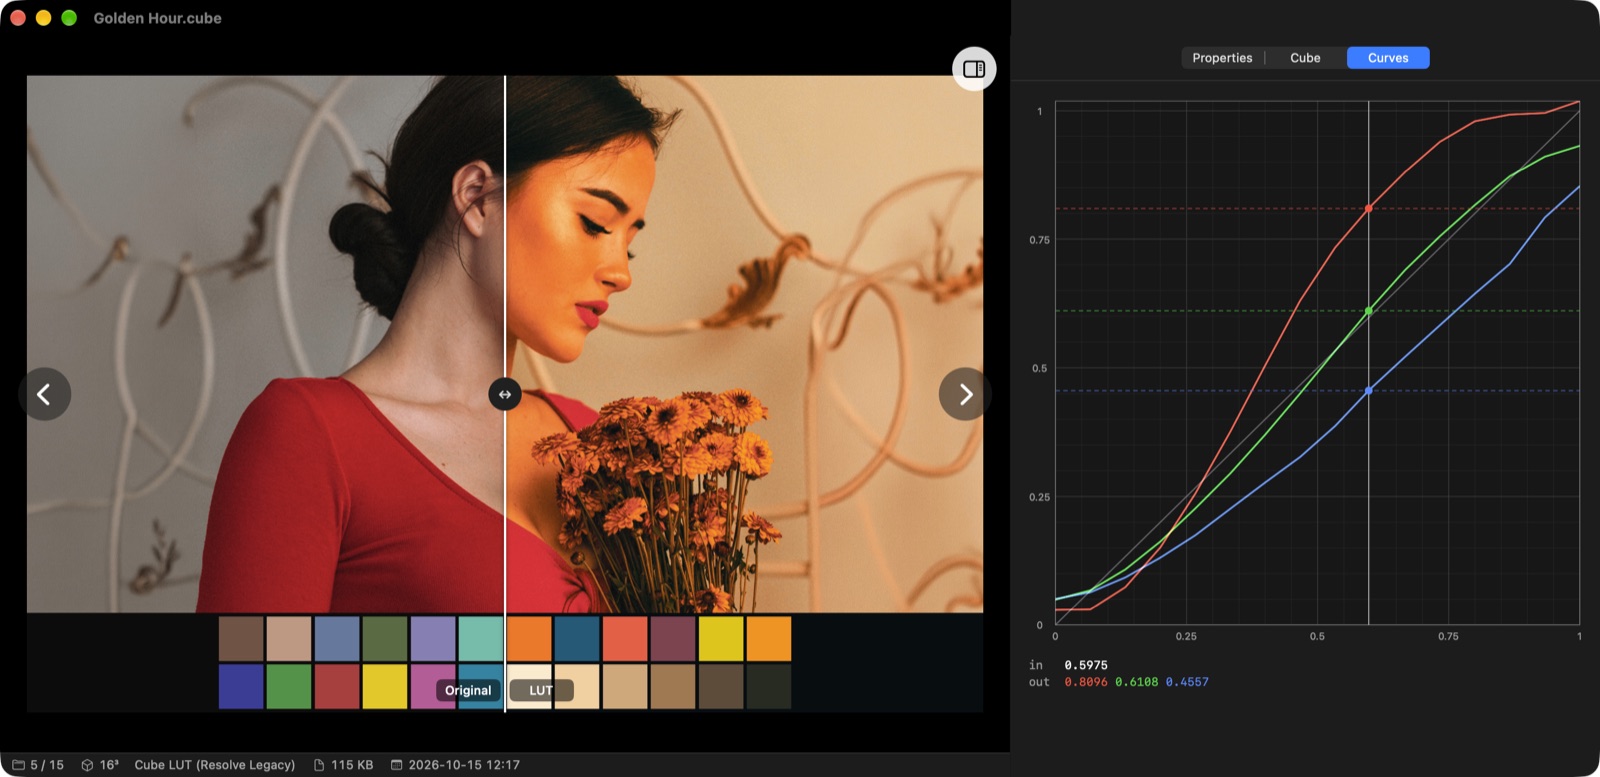
Task: Click the blue curve control point
Action: coord(1369,391)
